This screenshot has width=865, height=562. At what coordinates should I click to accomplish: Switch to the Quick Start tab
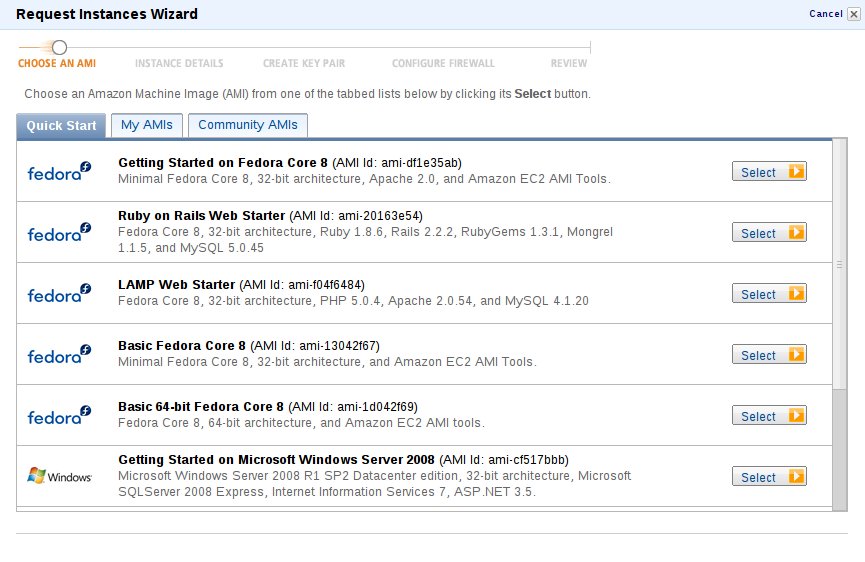coord(61,126)
